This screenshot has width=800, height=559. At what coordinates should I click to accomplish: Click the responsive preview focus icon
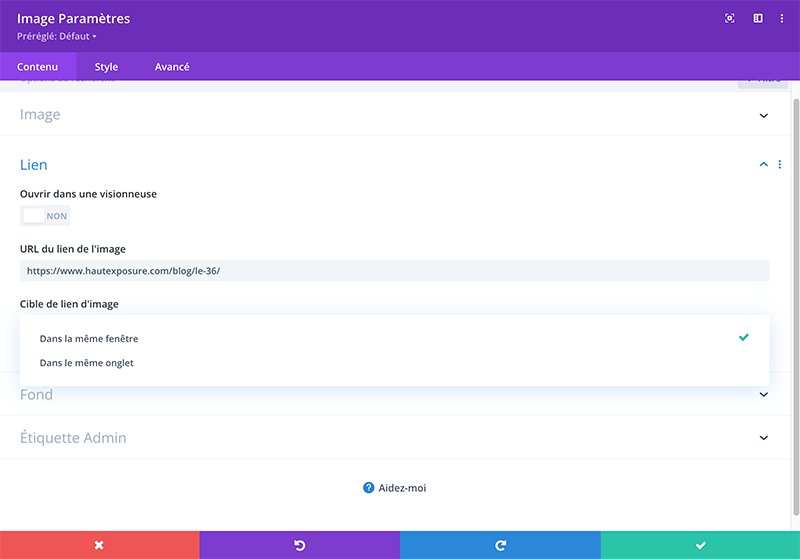730,18
